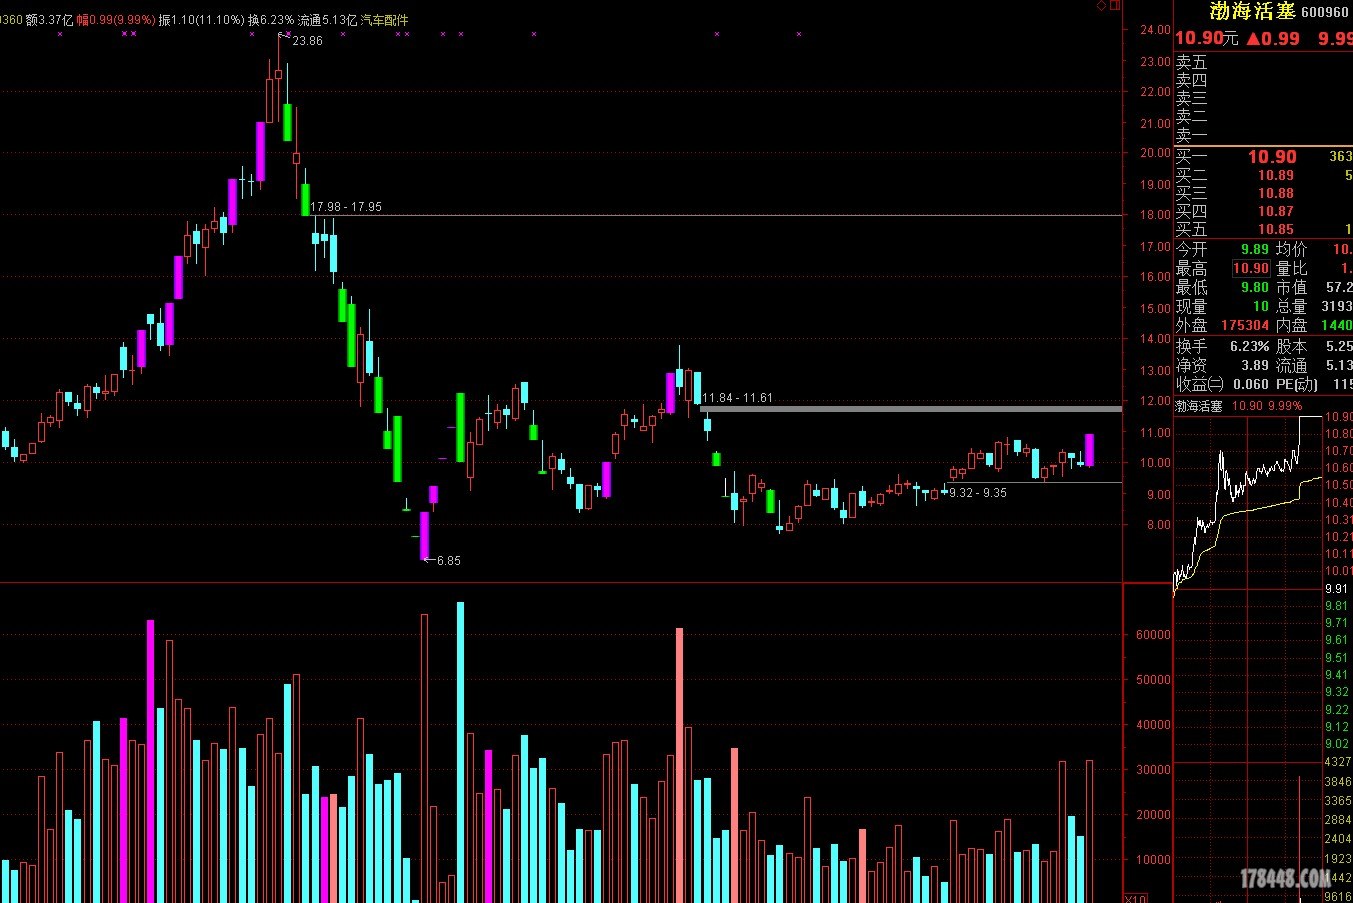Click the 最高 boxed value 10.90
This screenshot has width=1353, height=903.
tap(1250, 268)
